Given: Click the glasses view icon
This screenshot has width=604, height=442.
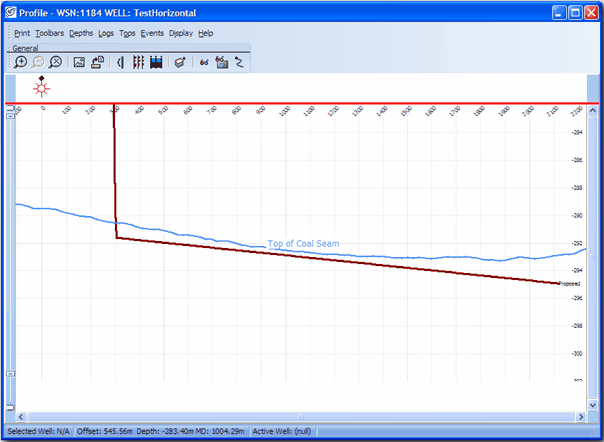Looking at the screenshot, I should [203, 62].
